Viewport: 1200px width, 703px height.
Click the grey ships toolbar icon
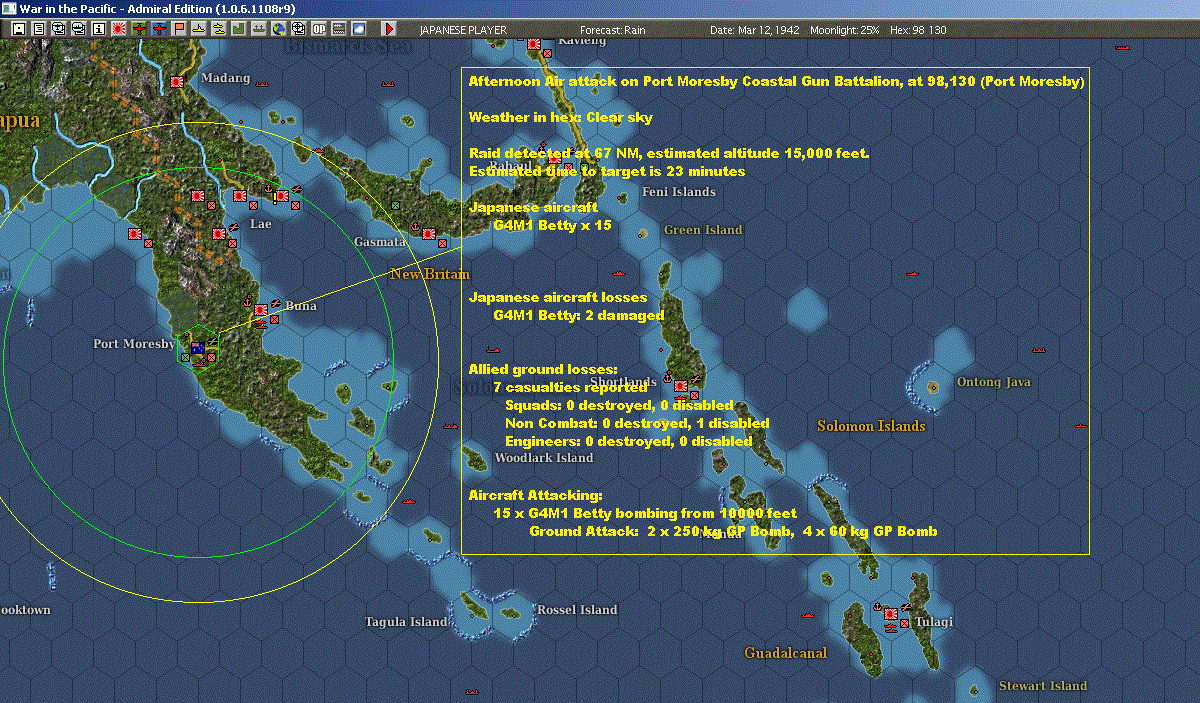click(x=258, y=29)
